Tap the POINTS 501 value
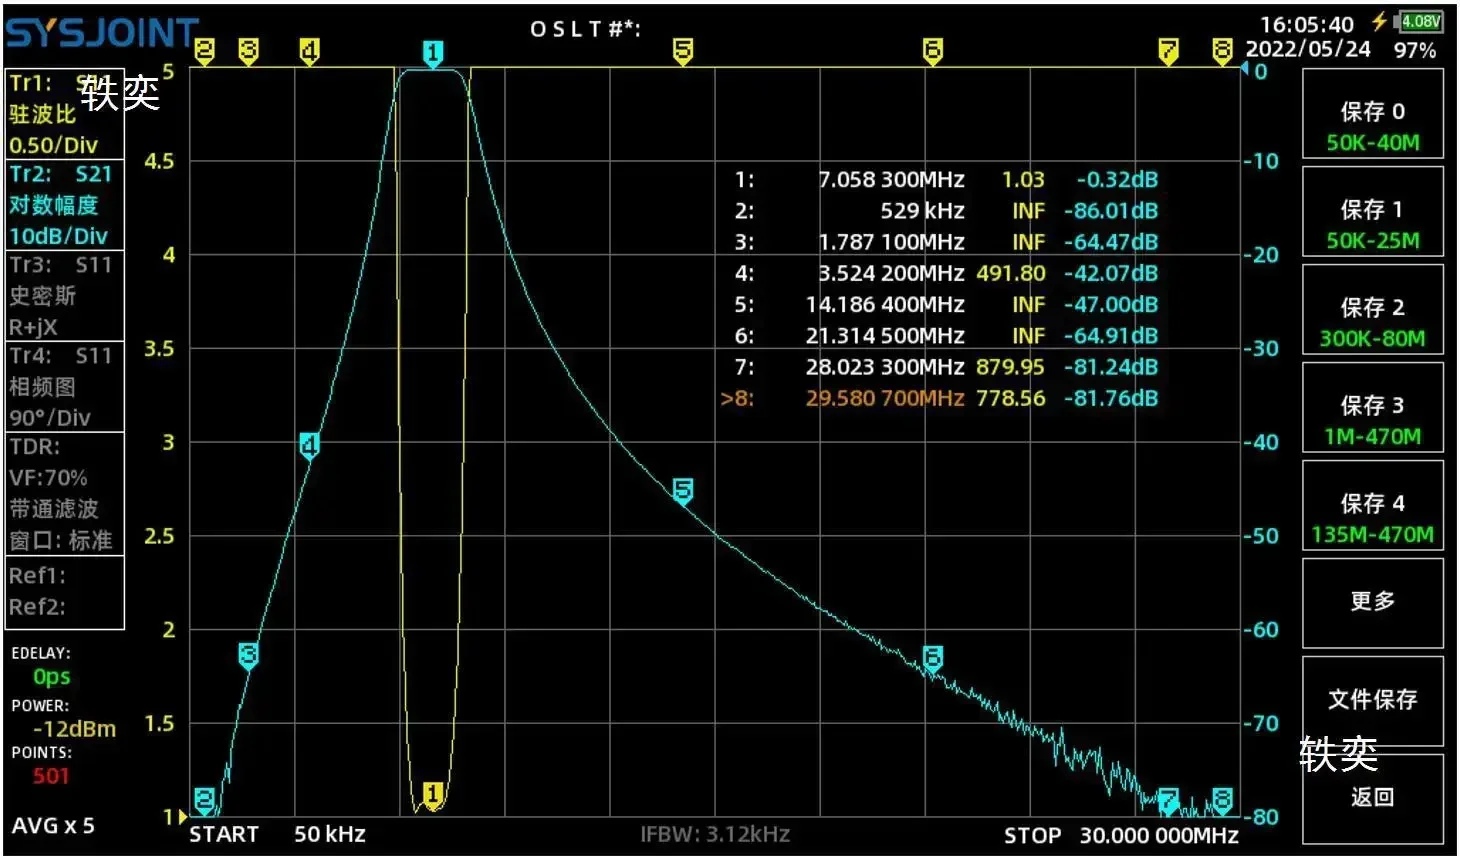This screenshot has height=857, width=1460. (x=51, y=776)
